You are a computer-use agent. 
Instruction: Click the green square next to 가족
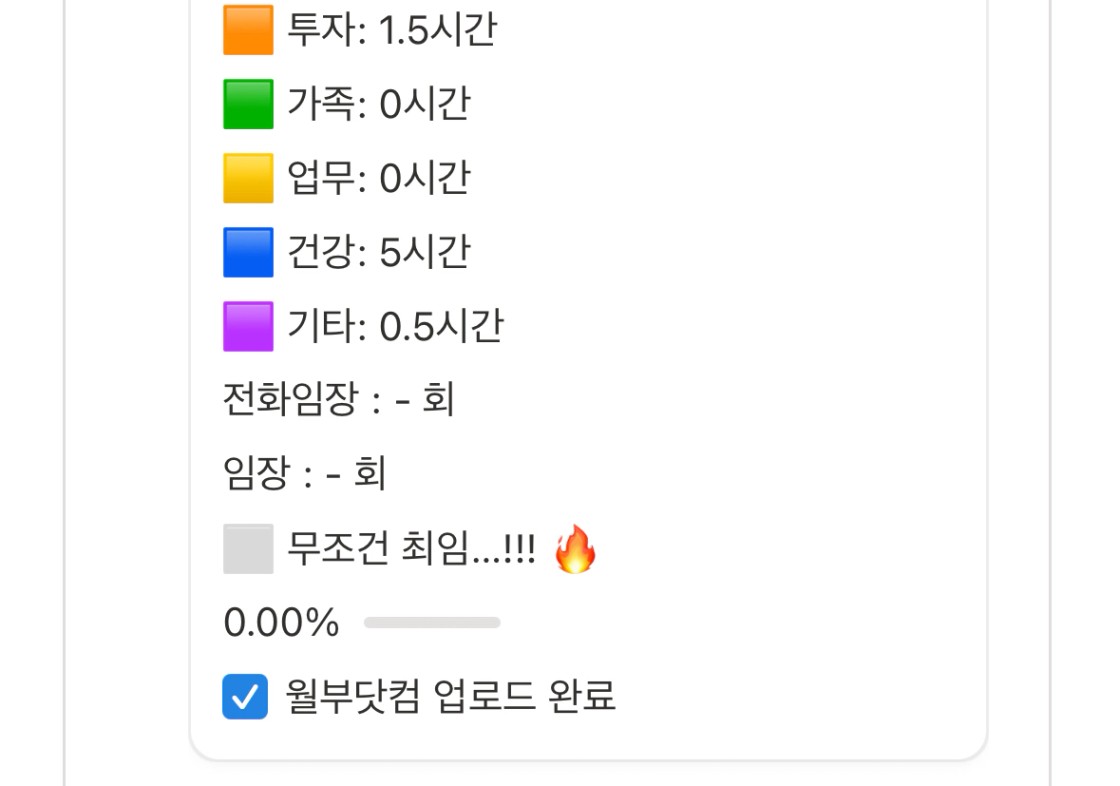click(x=248, y=104)
